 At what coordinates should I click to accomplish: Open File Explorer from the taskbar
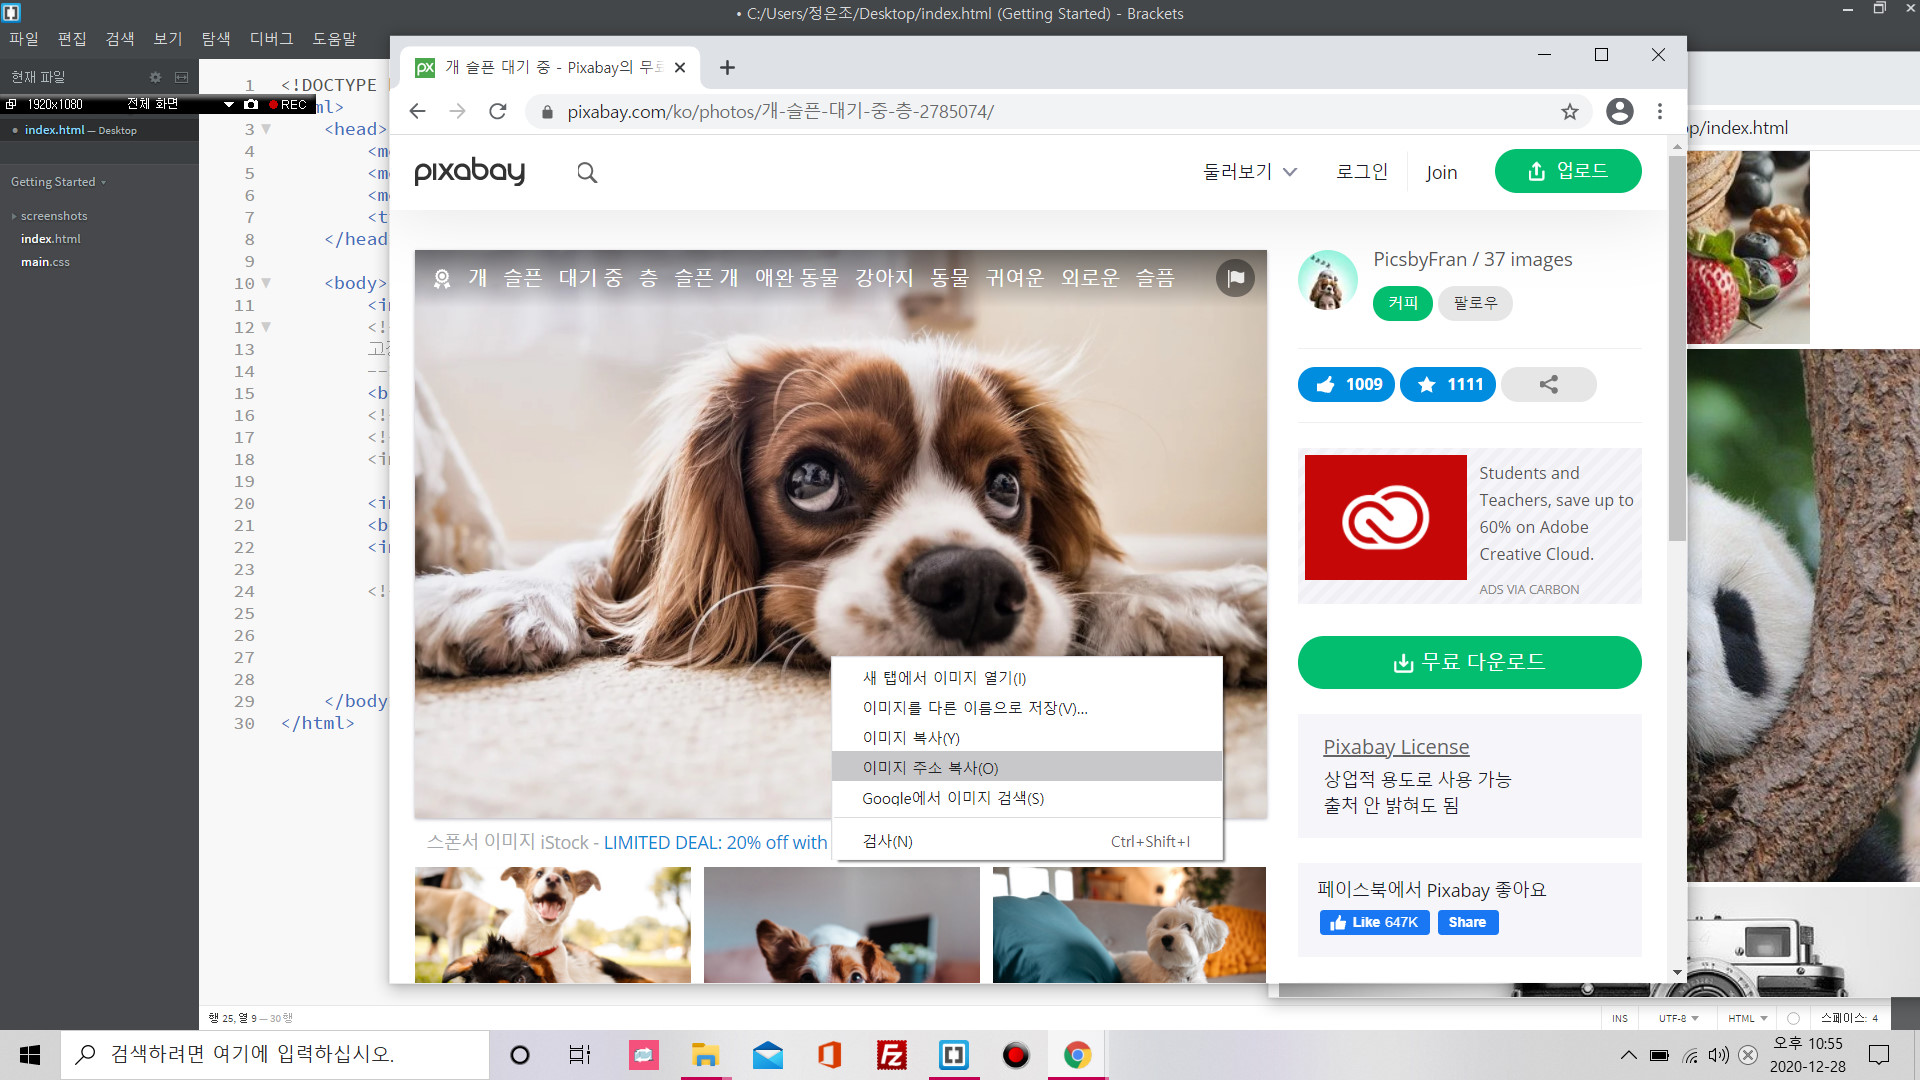705,1055
